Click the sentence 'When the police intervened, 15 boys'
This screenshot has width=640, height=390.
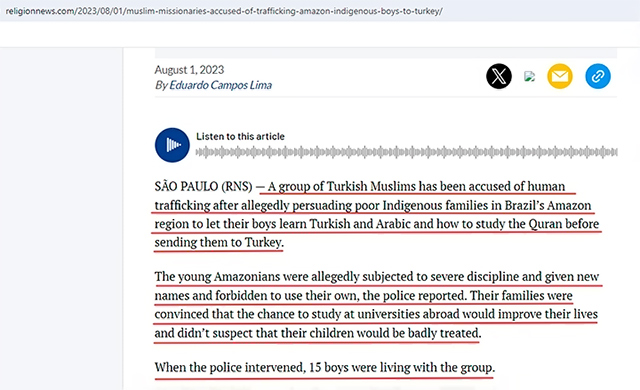click(324, 367)
